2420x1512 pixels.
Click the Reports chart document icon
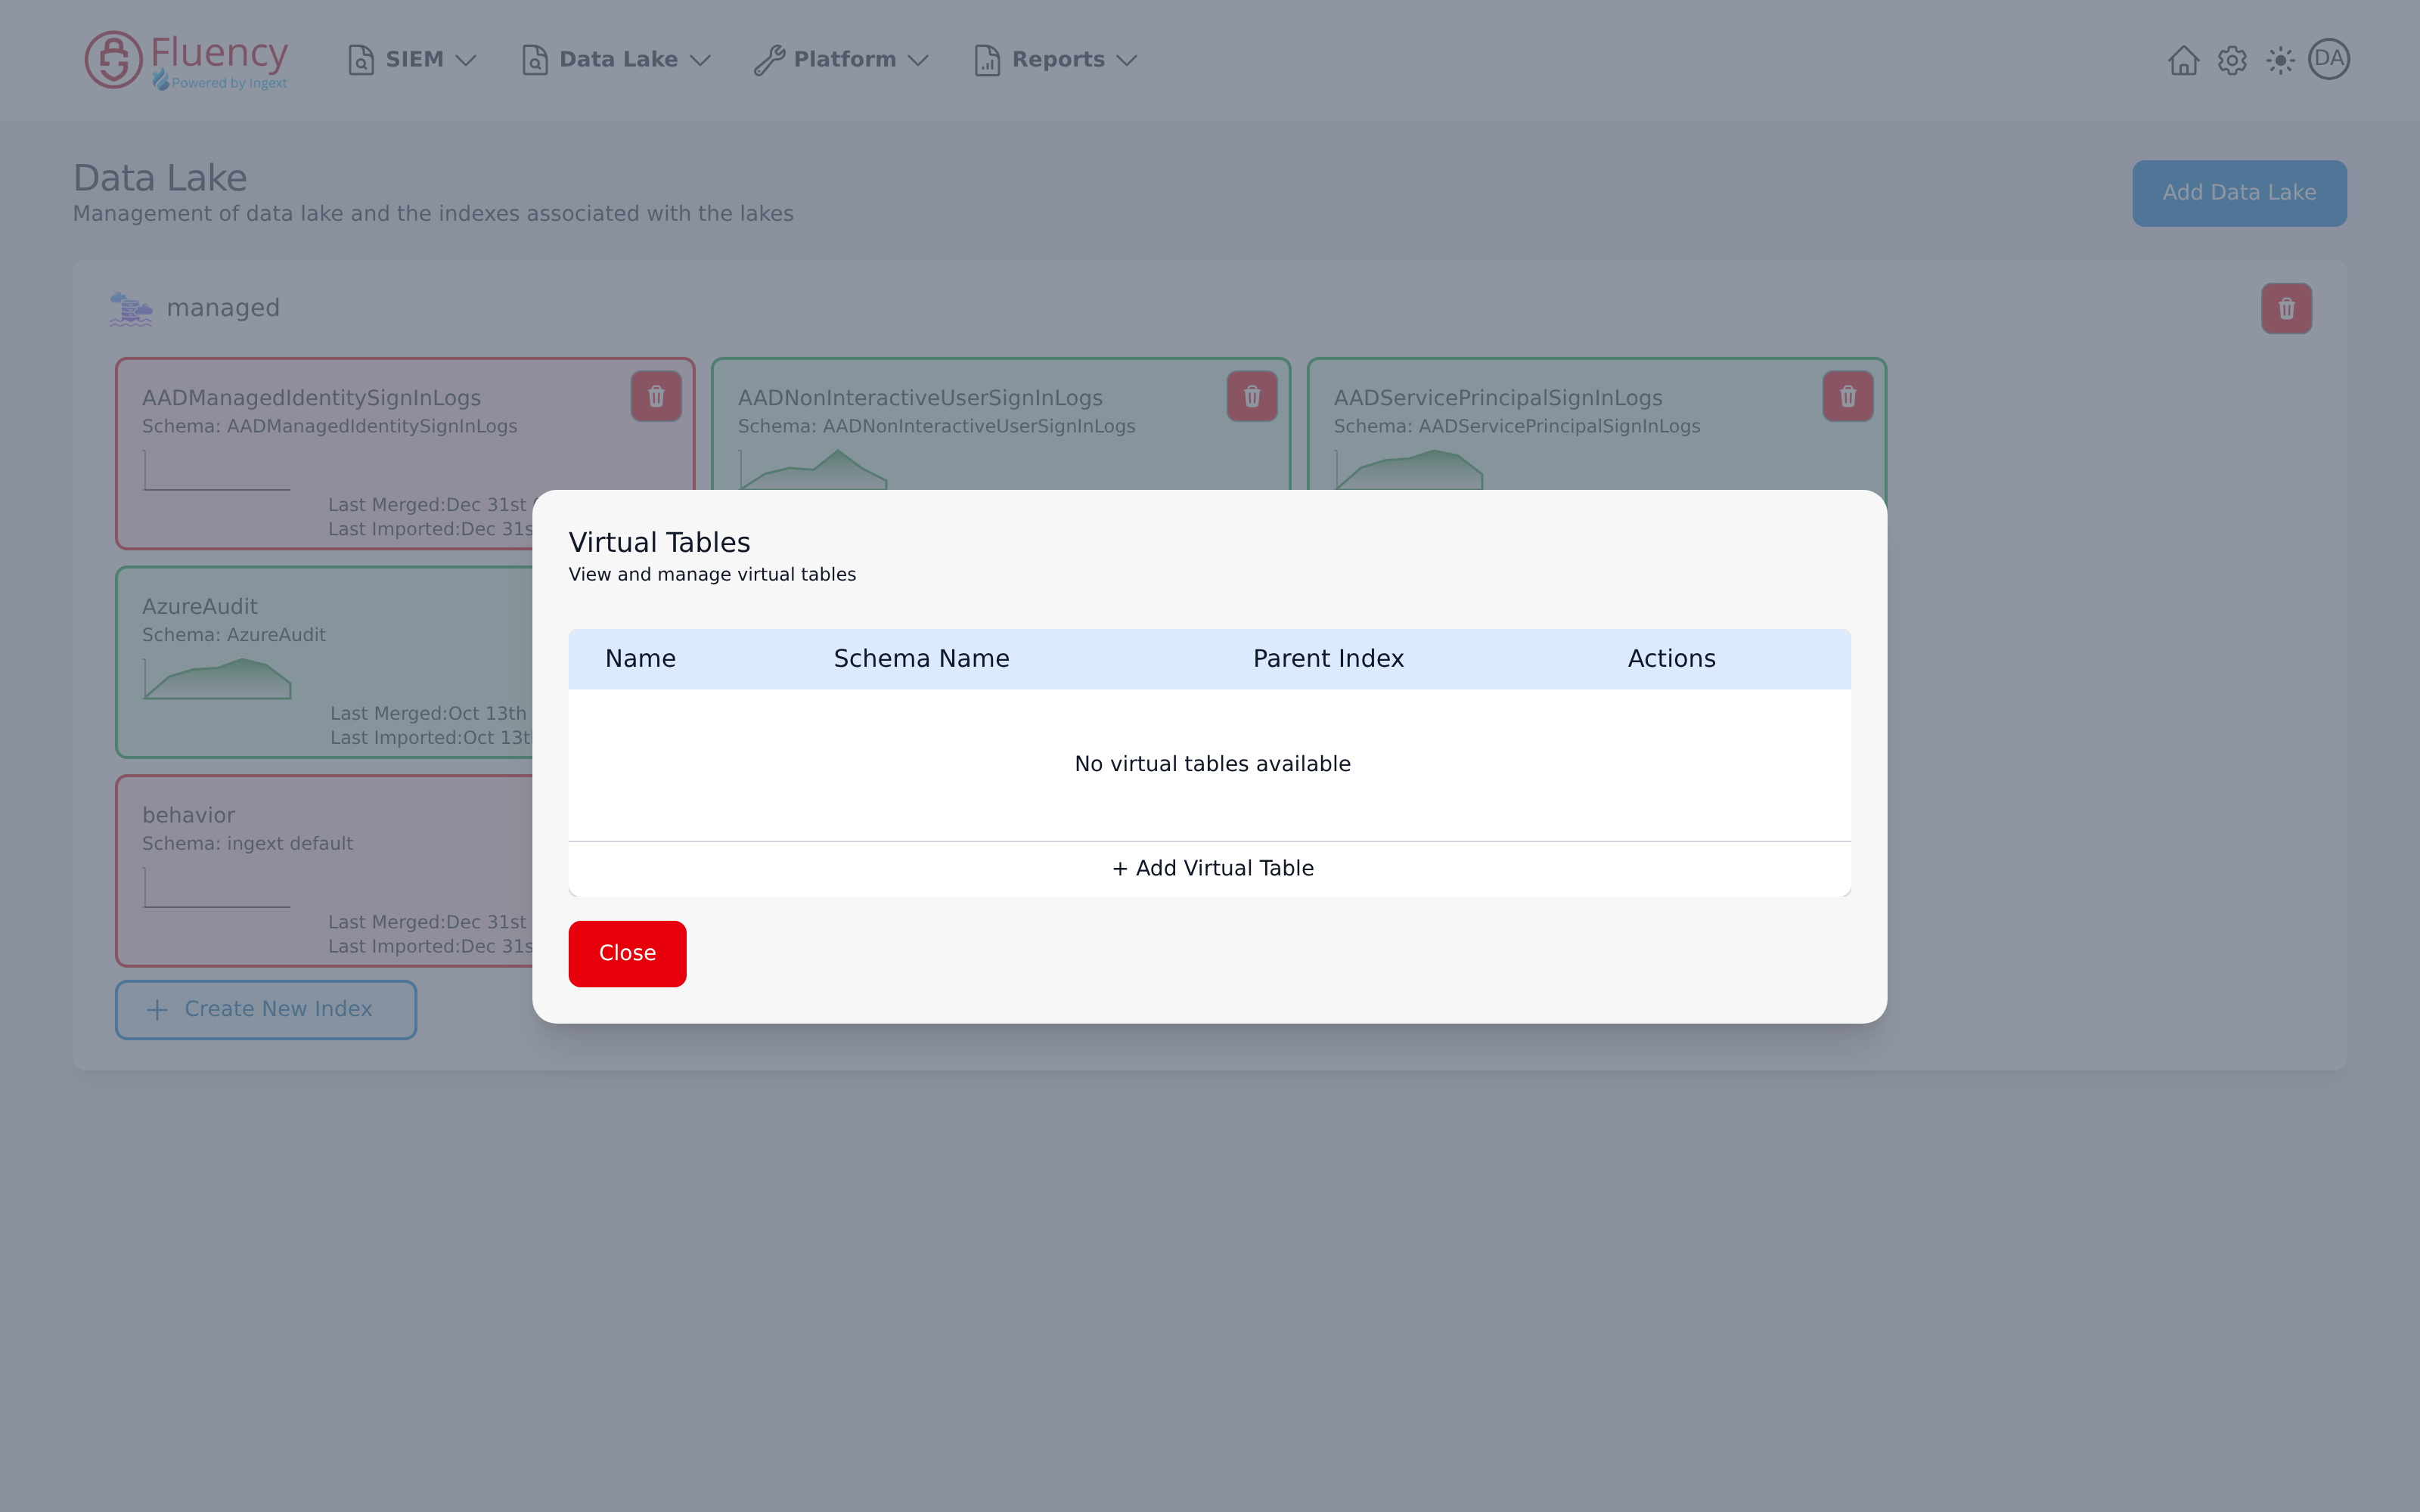(x=987, y=60)
